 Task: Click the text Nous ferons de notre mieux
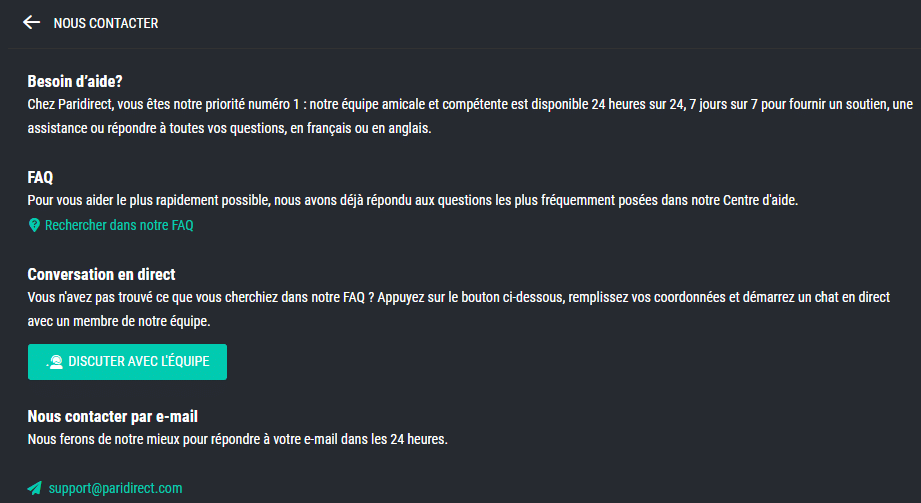coord(237,439)
